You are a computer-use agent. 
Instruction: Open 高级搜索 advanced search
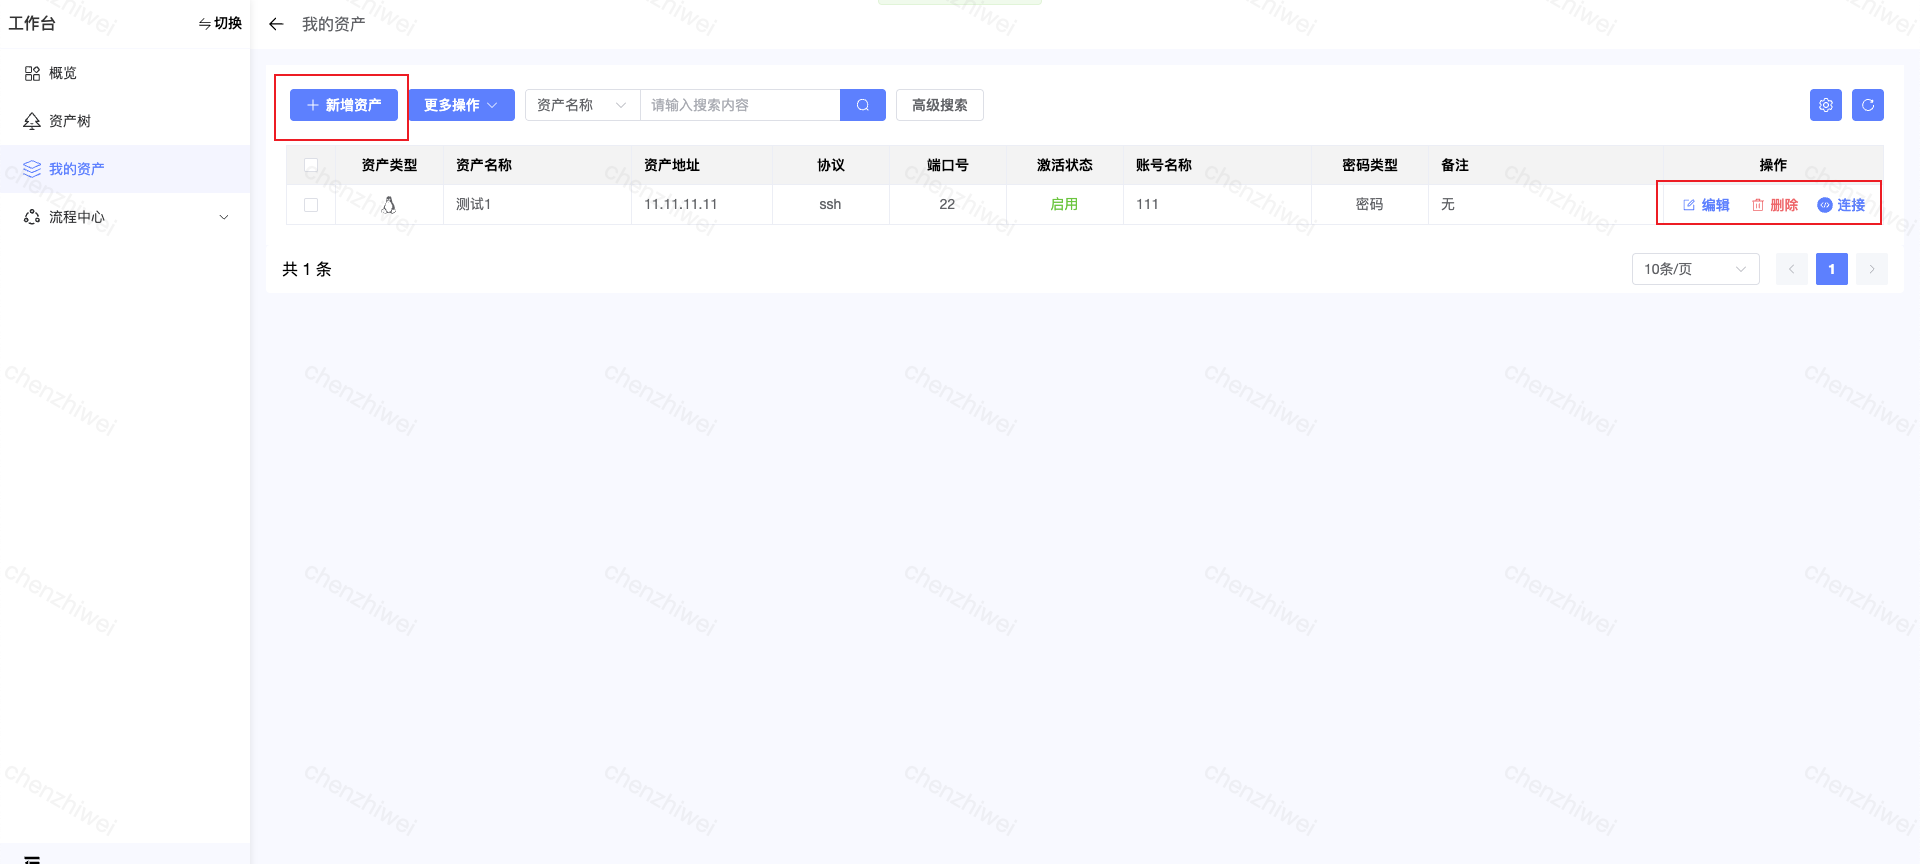tap(940, 105)
